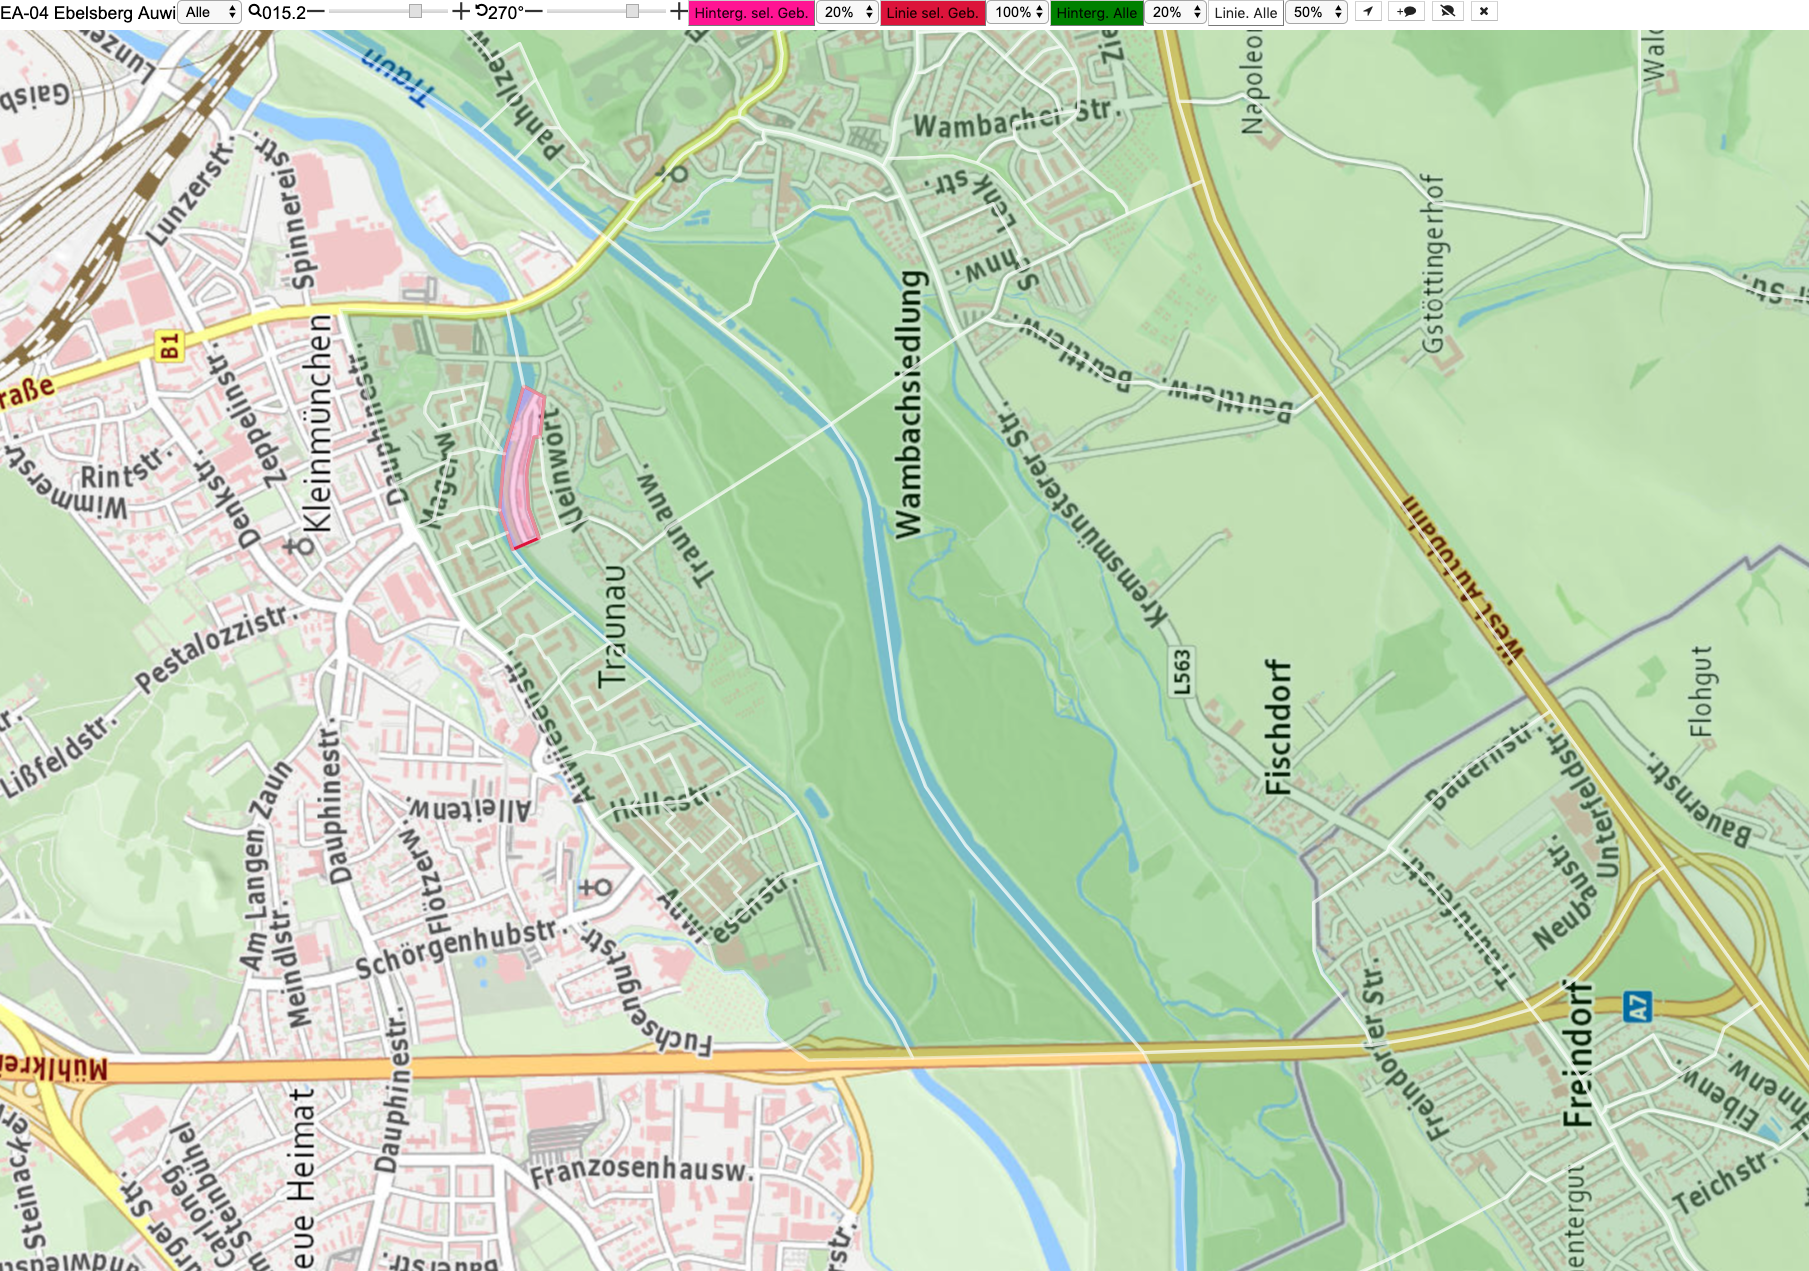Click the location arrow icon
1809x1271 pixels.
1368,12
